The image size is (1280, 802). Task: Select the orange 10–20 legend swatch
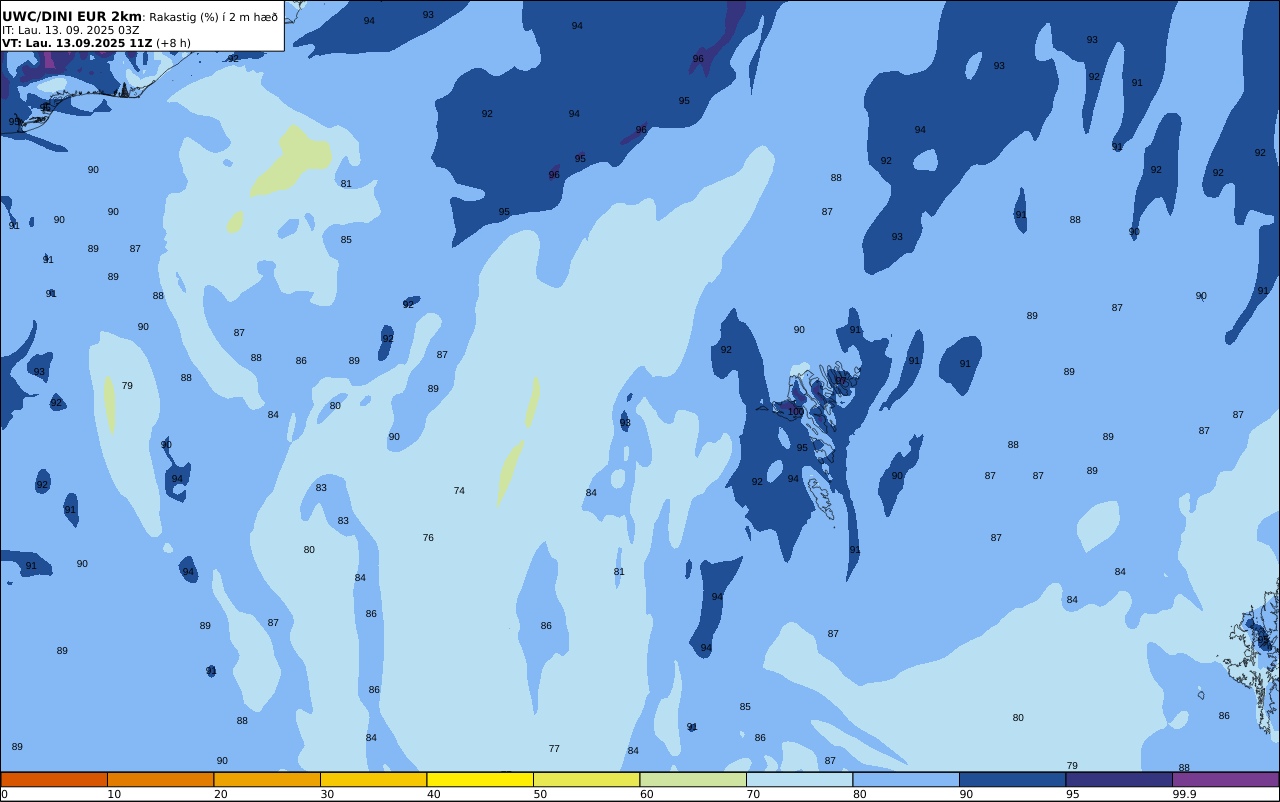click(x=160, y=779)
